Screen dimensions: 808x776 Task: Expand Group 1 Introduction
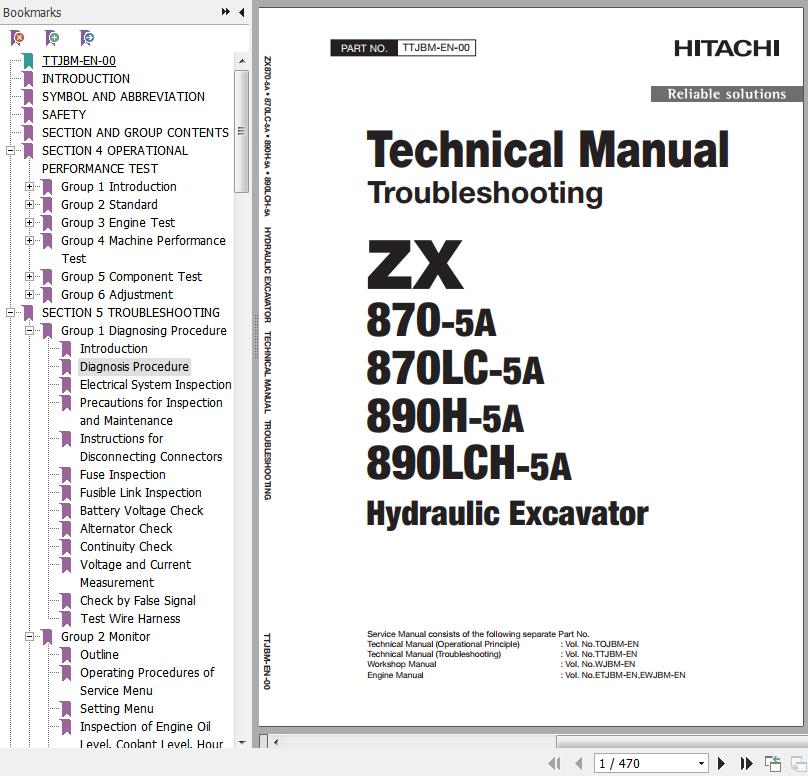(29, 187)
